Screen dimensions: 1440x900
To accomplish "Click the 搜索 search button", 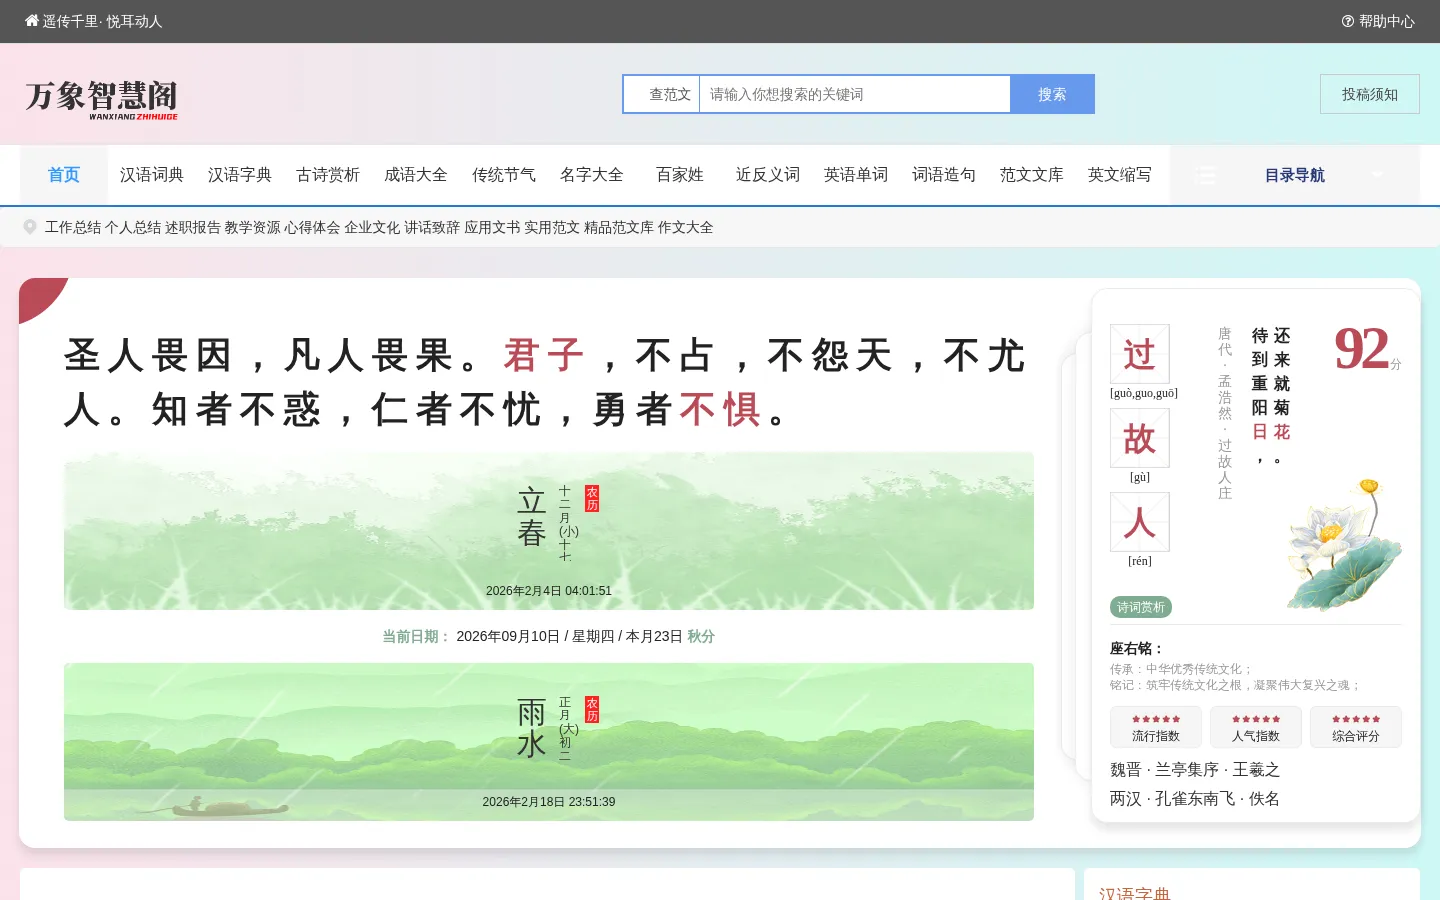I will (x=1052, y=94).
